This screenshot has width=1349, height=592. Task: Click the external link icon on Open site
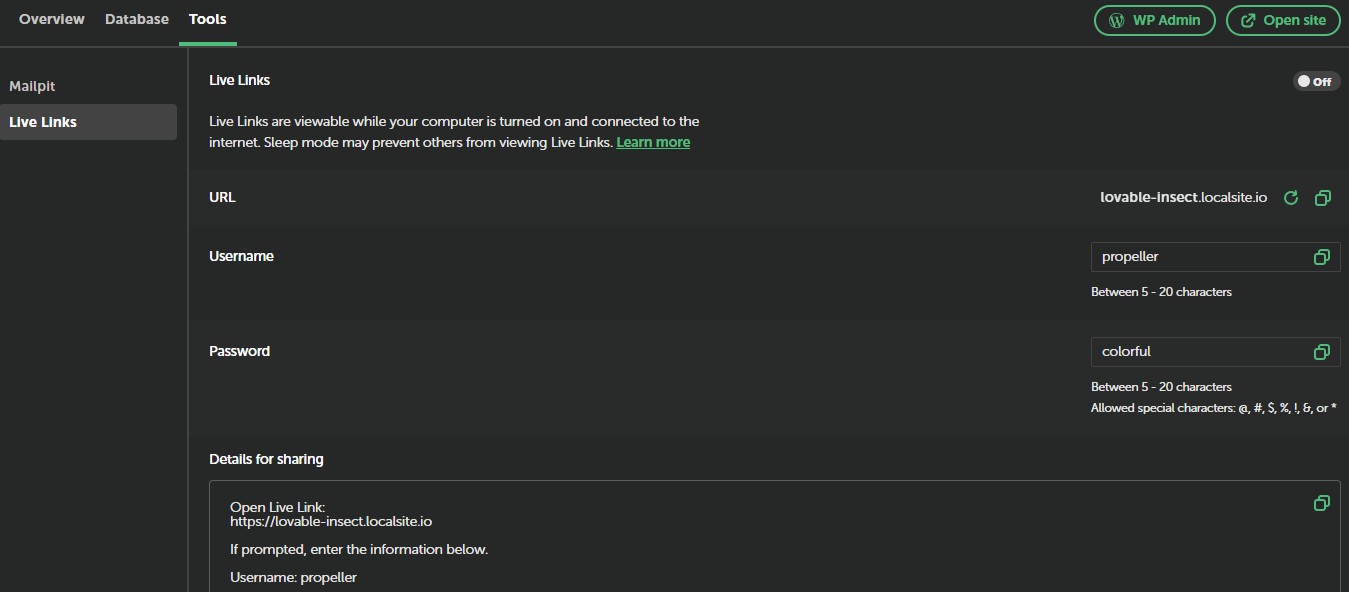tap(1248, 21)
